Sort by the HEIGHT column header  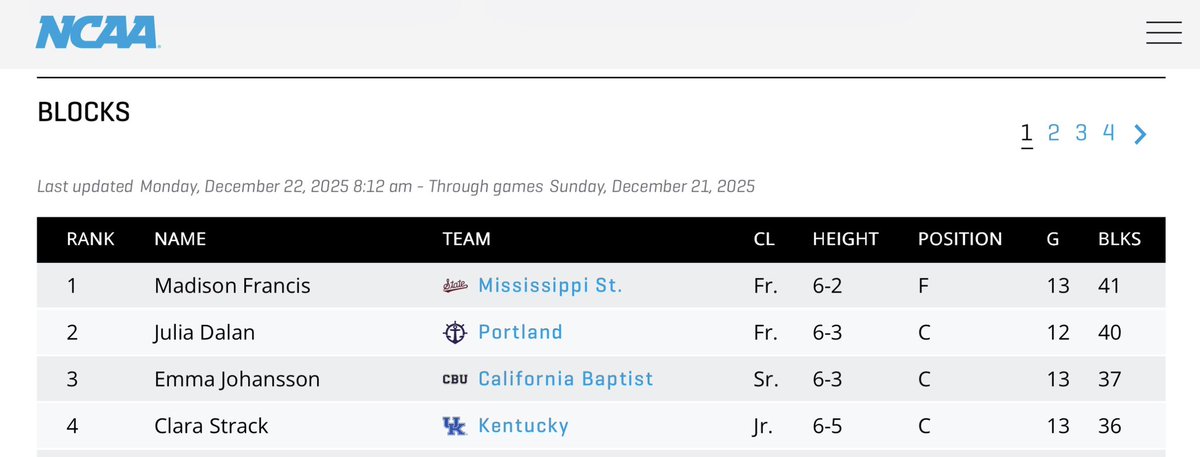point(845,239)
